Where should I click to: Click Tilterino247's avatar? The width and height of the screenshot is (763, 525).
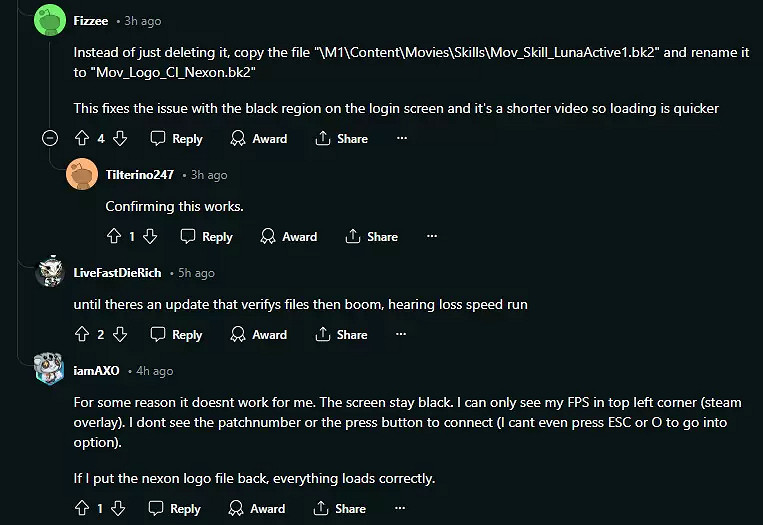81,175
